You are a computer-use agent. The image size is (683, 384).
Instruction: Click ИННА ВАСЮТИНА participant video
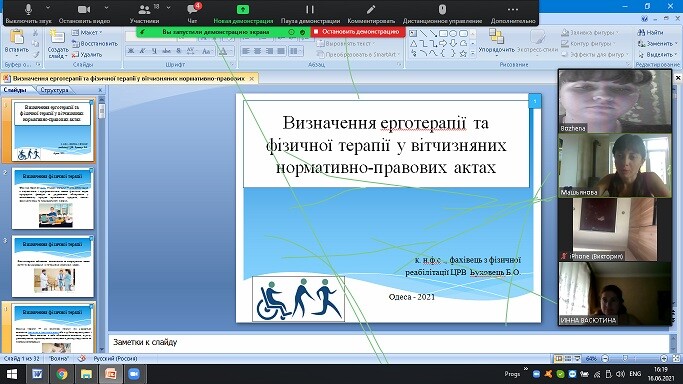pyautogui.click(x=615, y=293)
